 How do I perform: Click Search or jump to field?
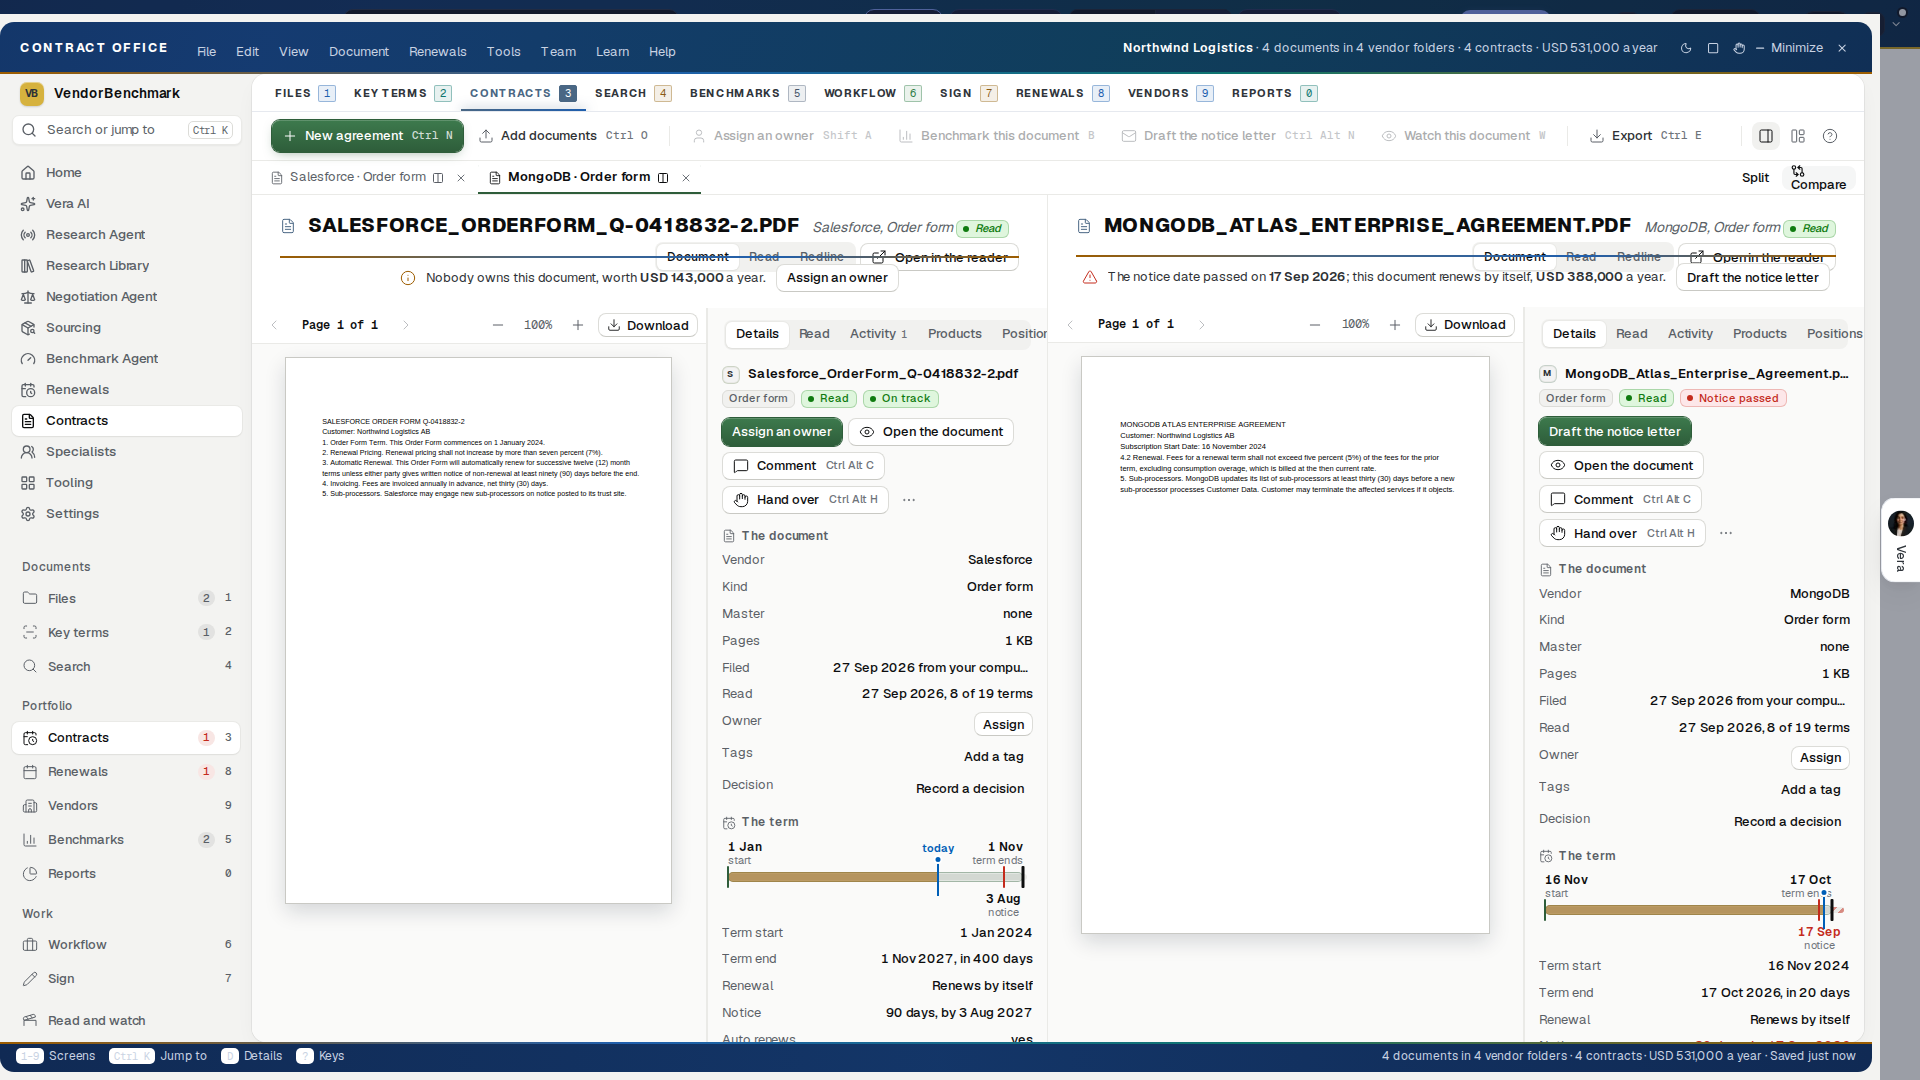click(127, 130)
